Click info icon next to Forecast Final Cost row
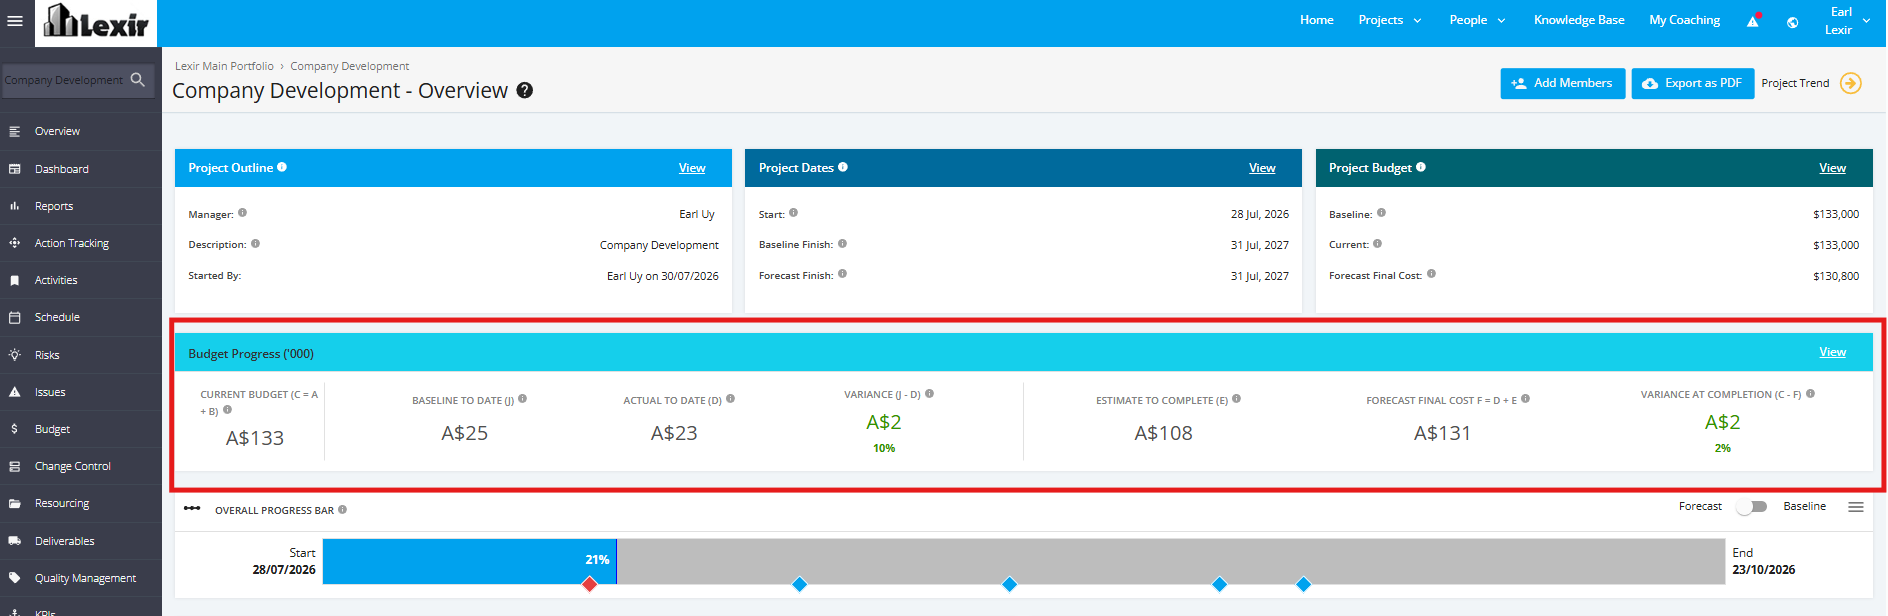The height and width of the screenshot is (616, 1888). pyautogui.click(x=1431, y=274)
